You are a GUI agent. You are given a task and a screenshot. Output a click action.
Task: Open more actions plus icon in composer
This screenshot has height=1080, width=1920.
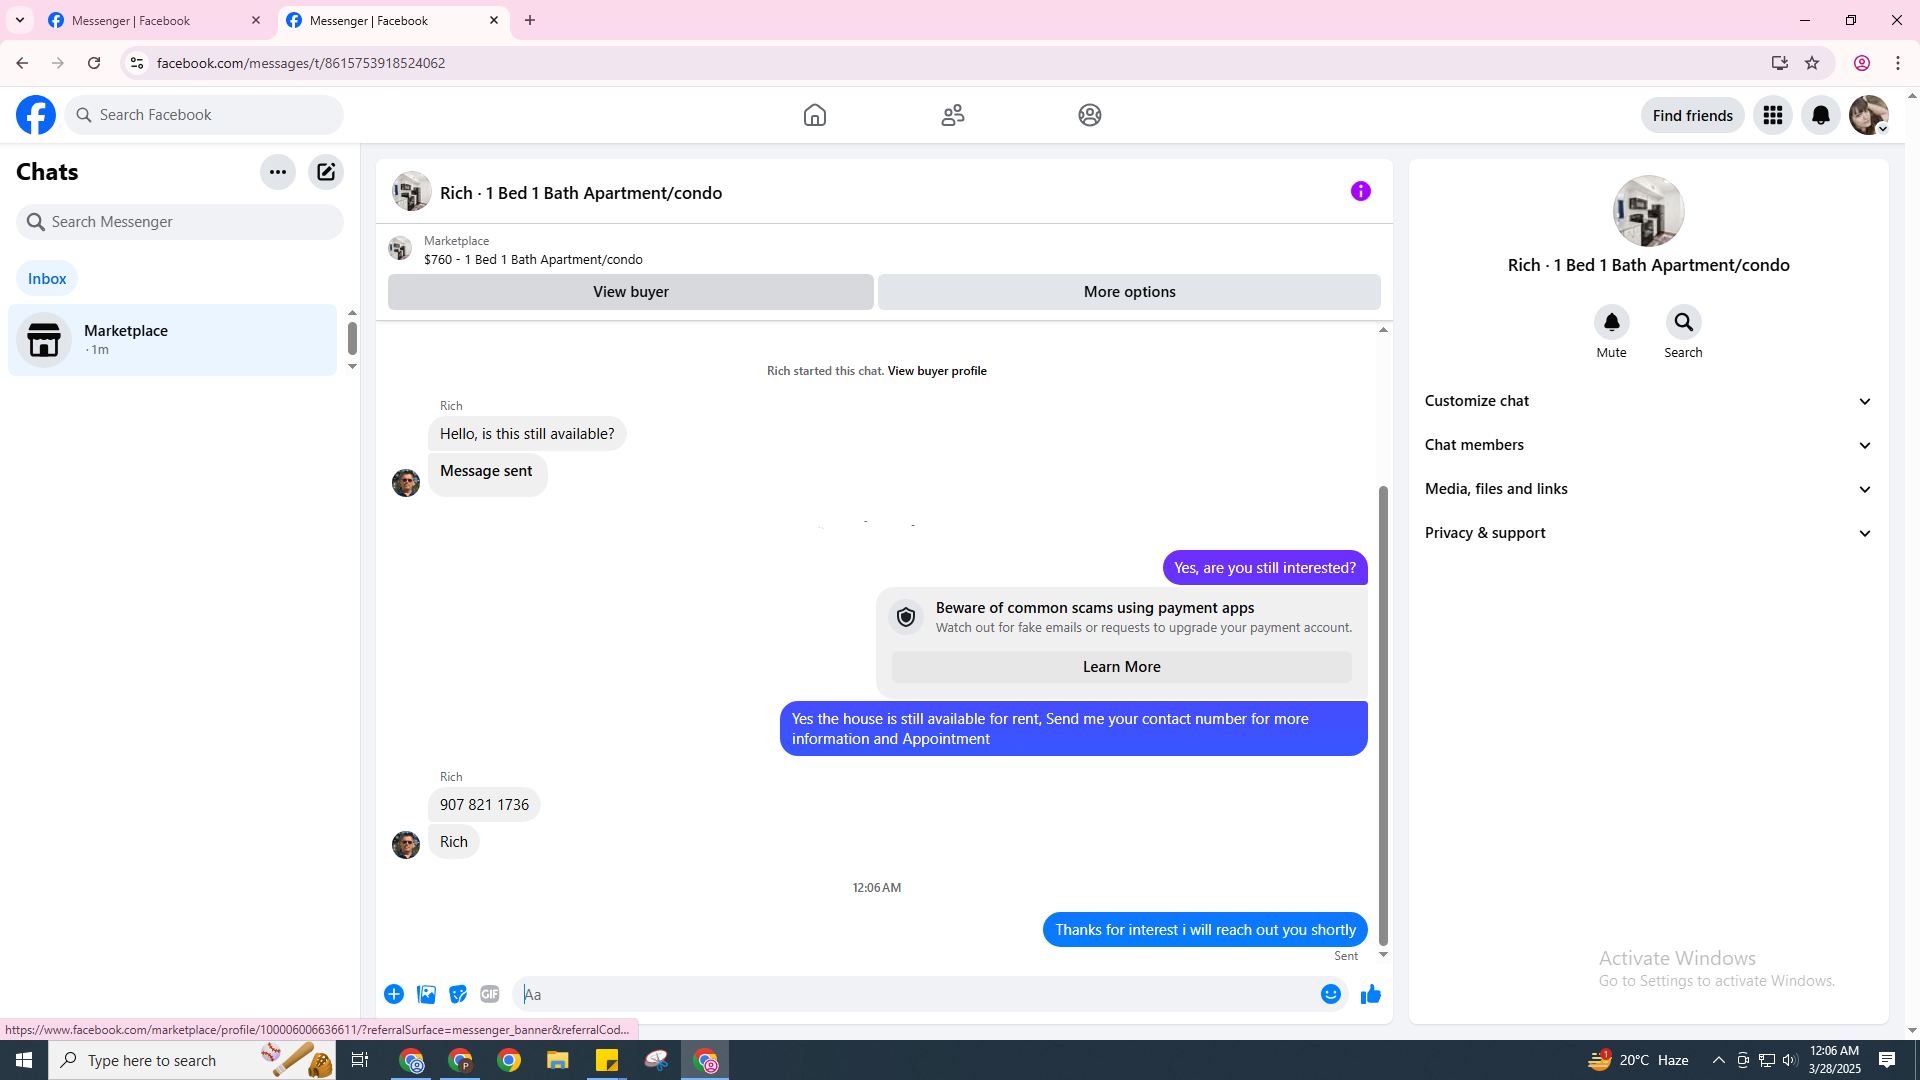[x=394, y=994]
